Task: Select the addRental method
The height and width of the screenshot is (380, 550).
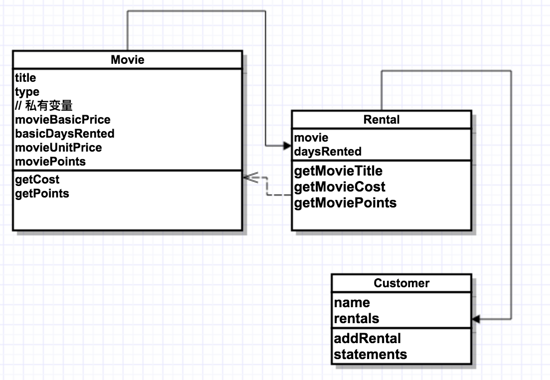Action: click(367, 339)
